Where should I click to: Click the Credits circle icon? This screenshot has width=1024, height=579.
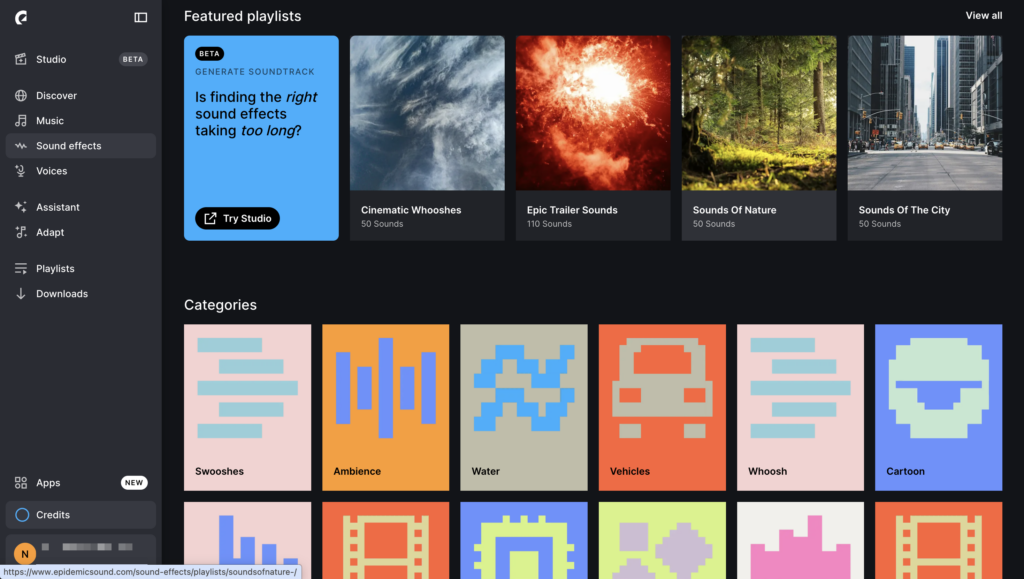pyautogui.click(x=22, y=514)
